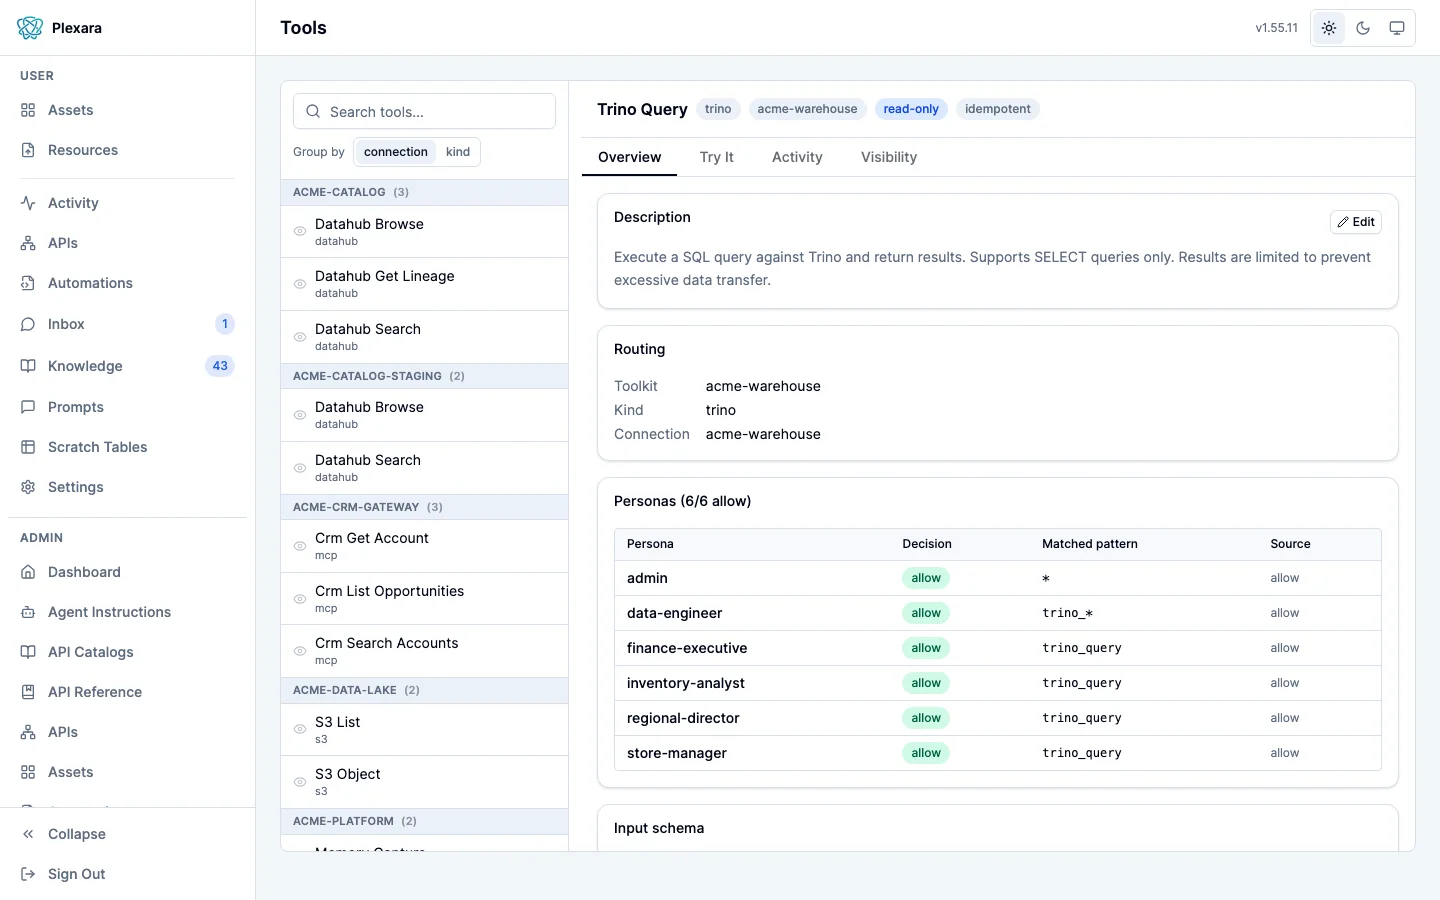Select the S3 Object tool

pyautogui.click(x=424, y=782)
